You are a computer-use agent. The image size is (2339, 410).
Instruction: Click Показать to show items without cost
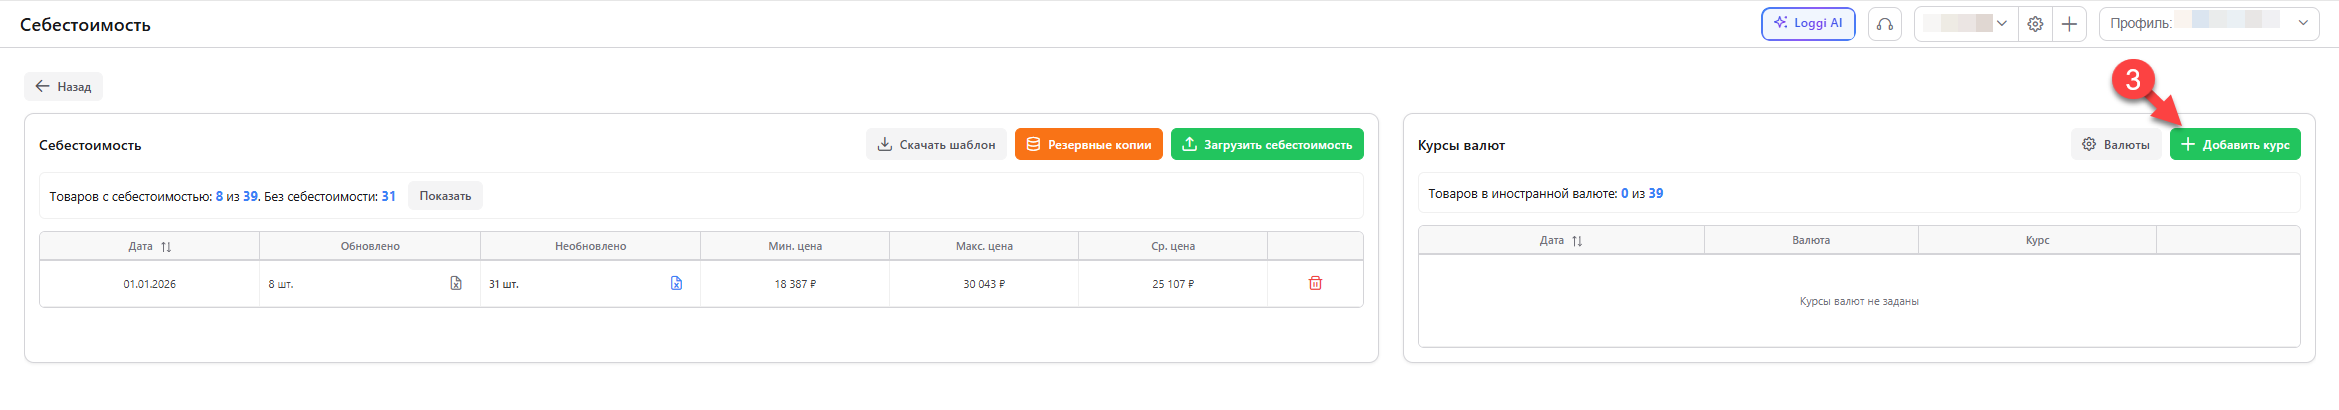(x=445, y=196)
